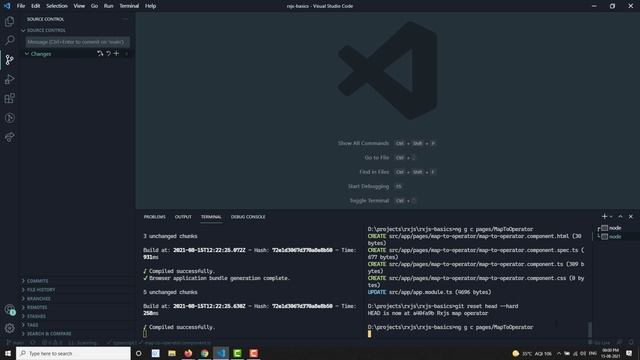Open Firefox from the taskbar
Viewport: 640px width, 360px height.
(x=188, y=353)
